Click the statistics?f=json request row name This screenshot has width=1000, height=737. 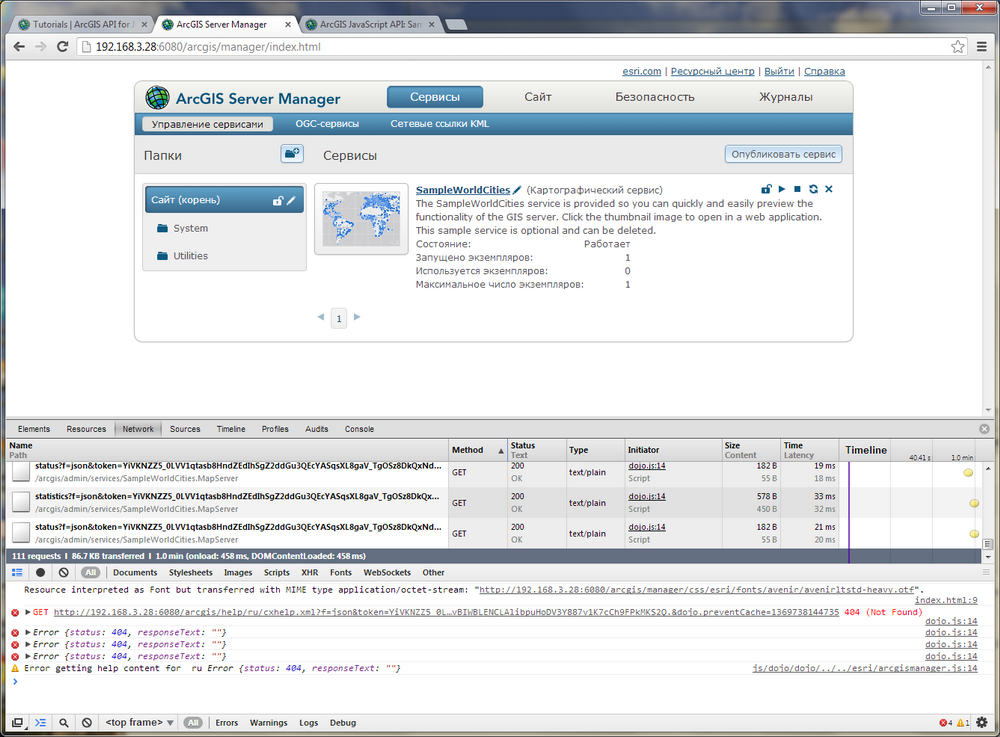(237, 497)
